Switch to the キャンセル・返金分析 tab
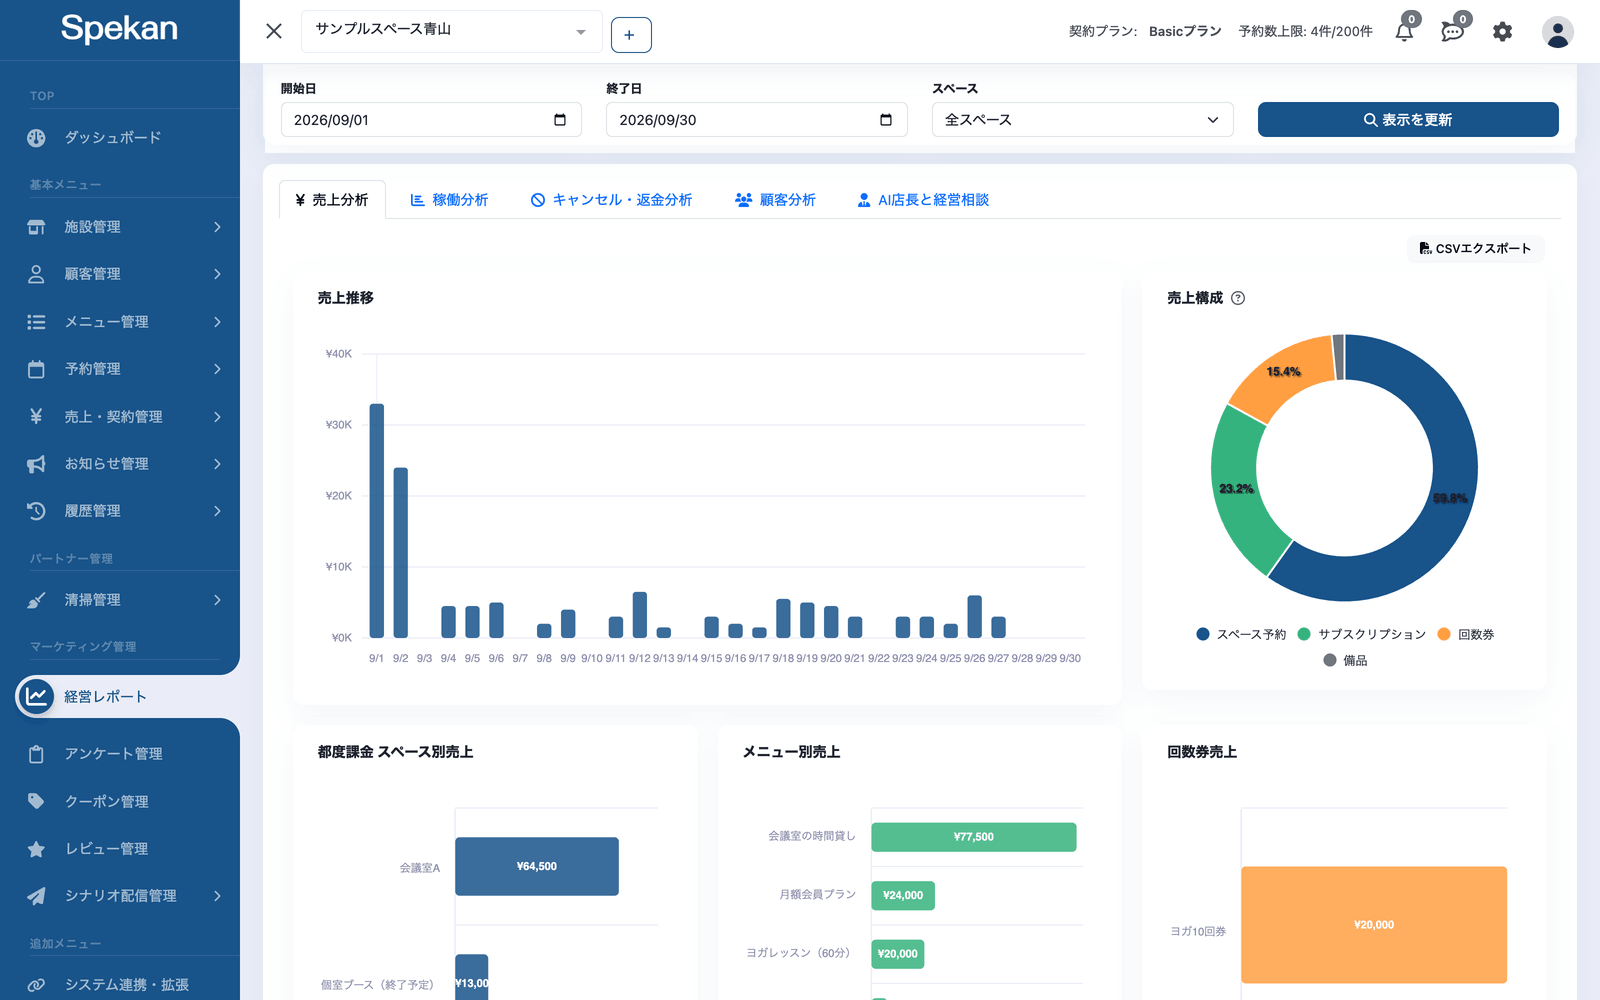This screenshot has height=1000, width=1600. pyautogui.click(x=611, y=200)
